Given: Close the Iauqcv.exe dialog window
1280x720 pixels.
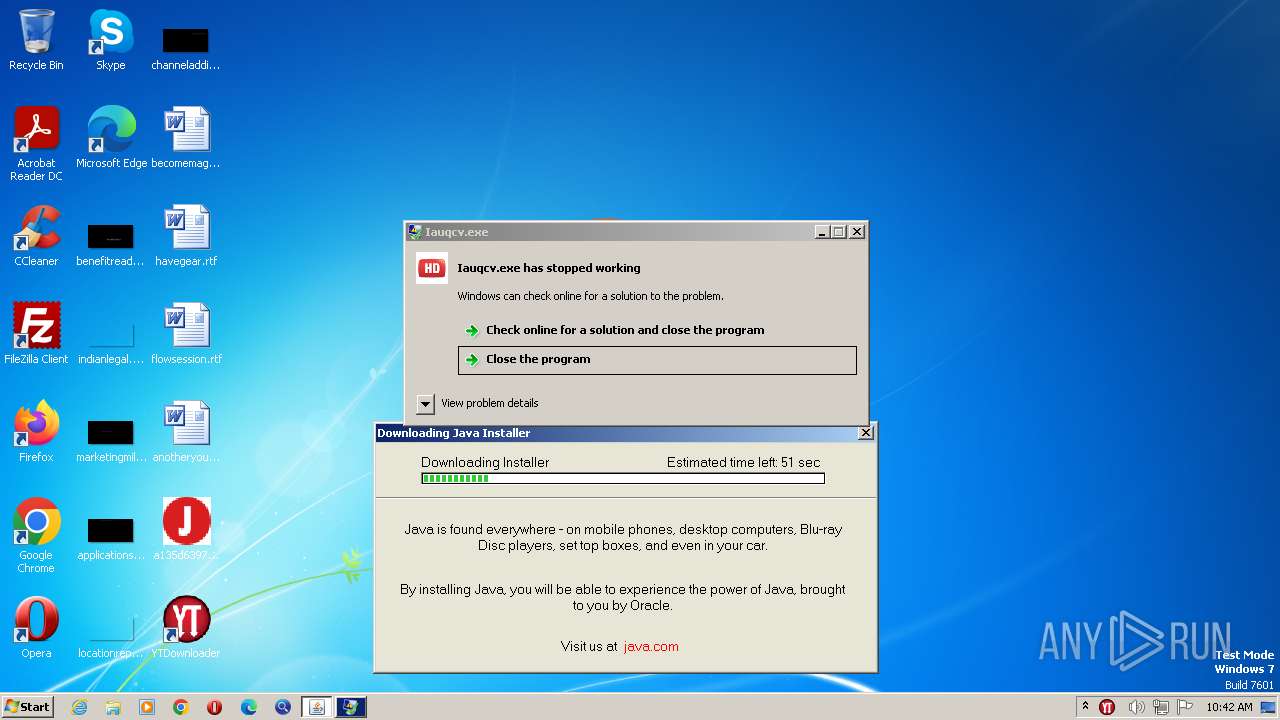Looking at the screenshot, I should (857, 232).
